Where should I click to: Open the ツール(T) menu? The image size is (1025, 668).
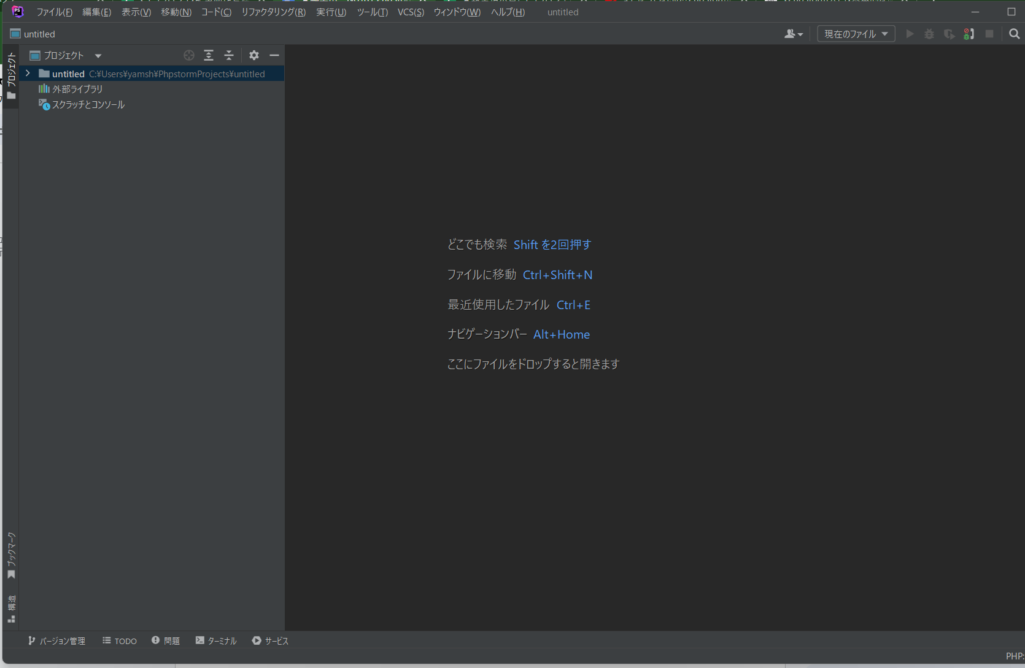pos(372,12)
